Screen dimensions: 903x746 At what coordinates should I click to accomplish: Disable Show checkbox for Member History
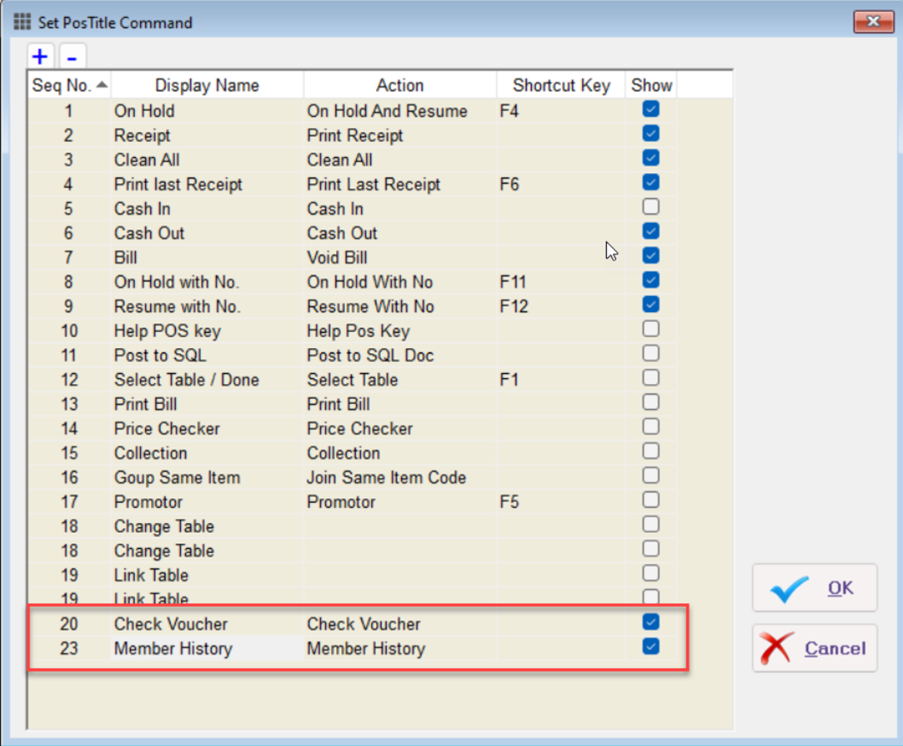(651, 647)
